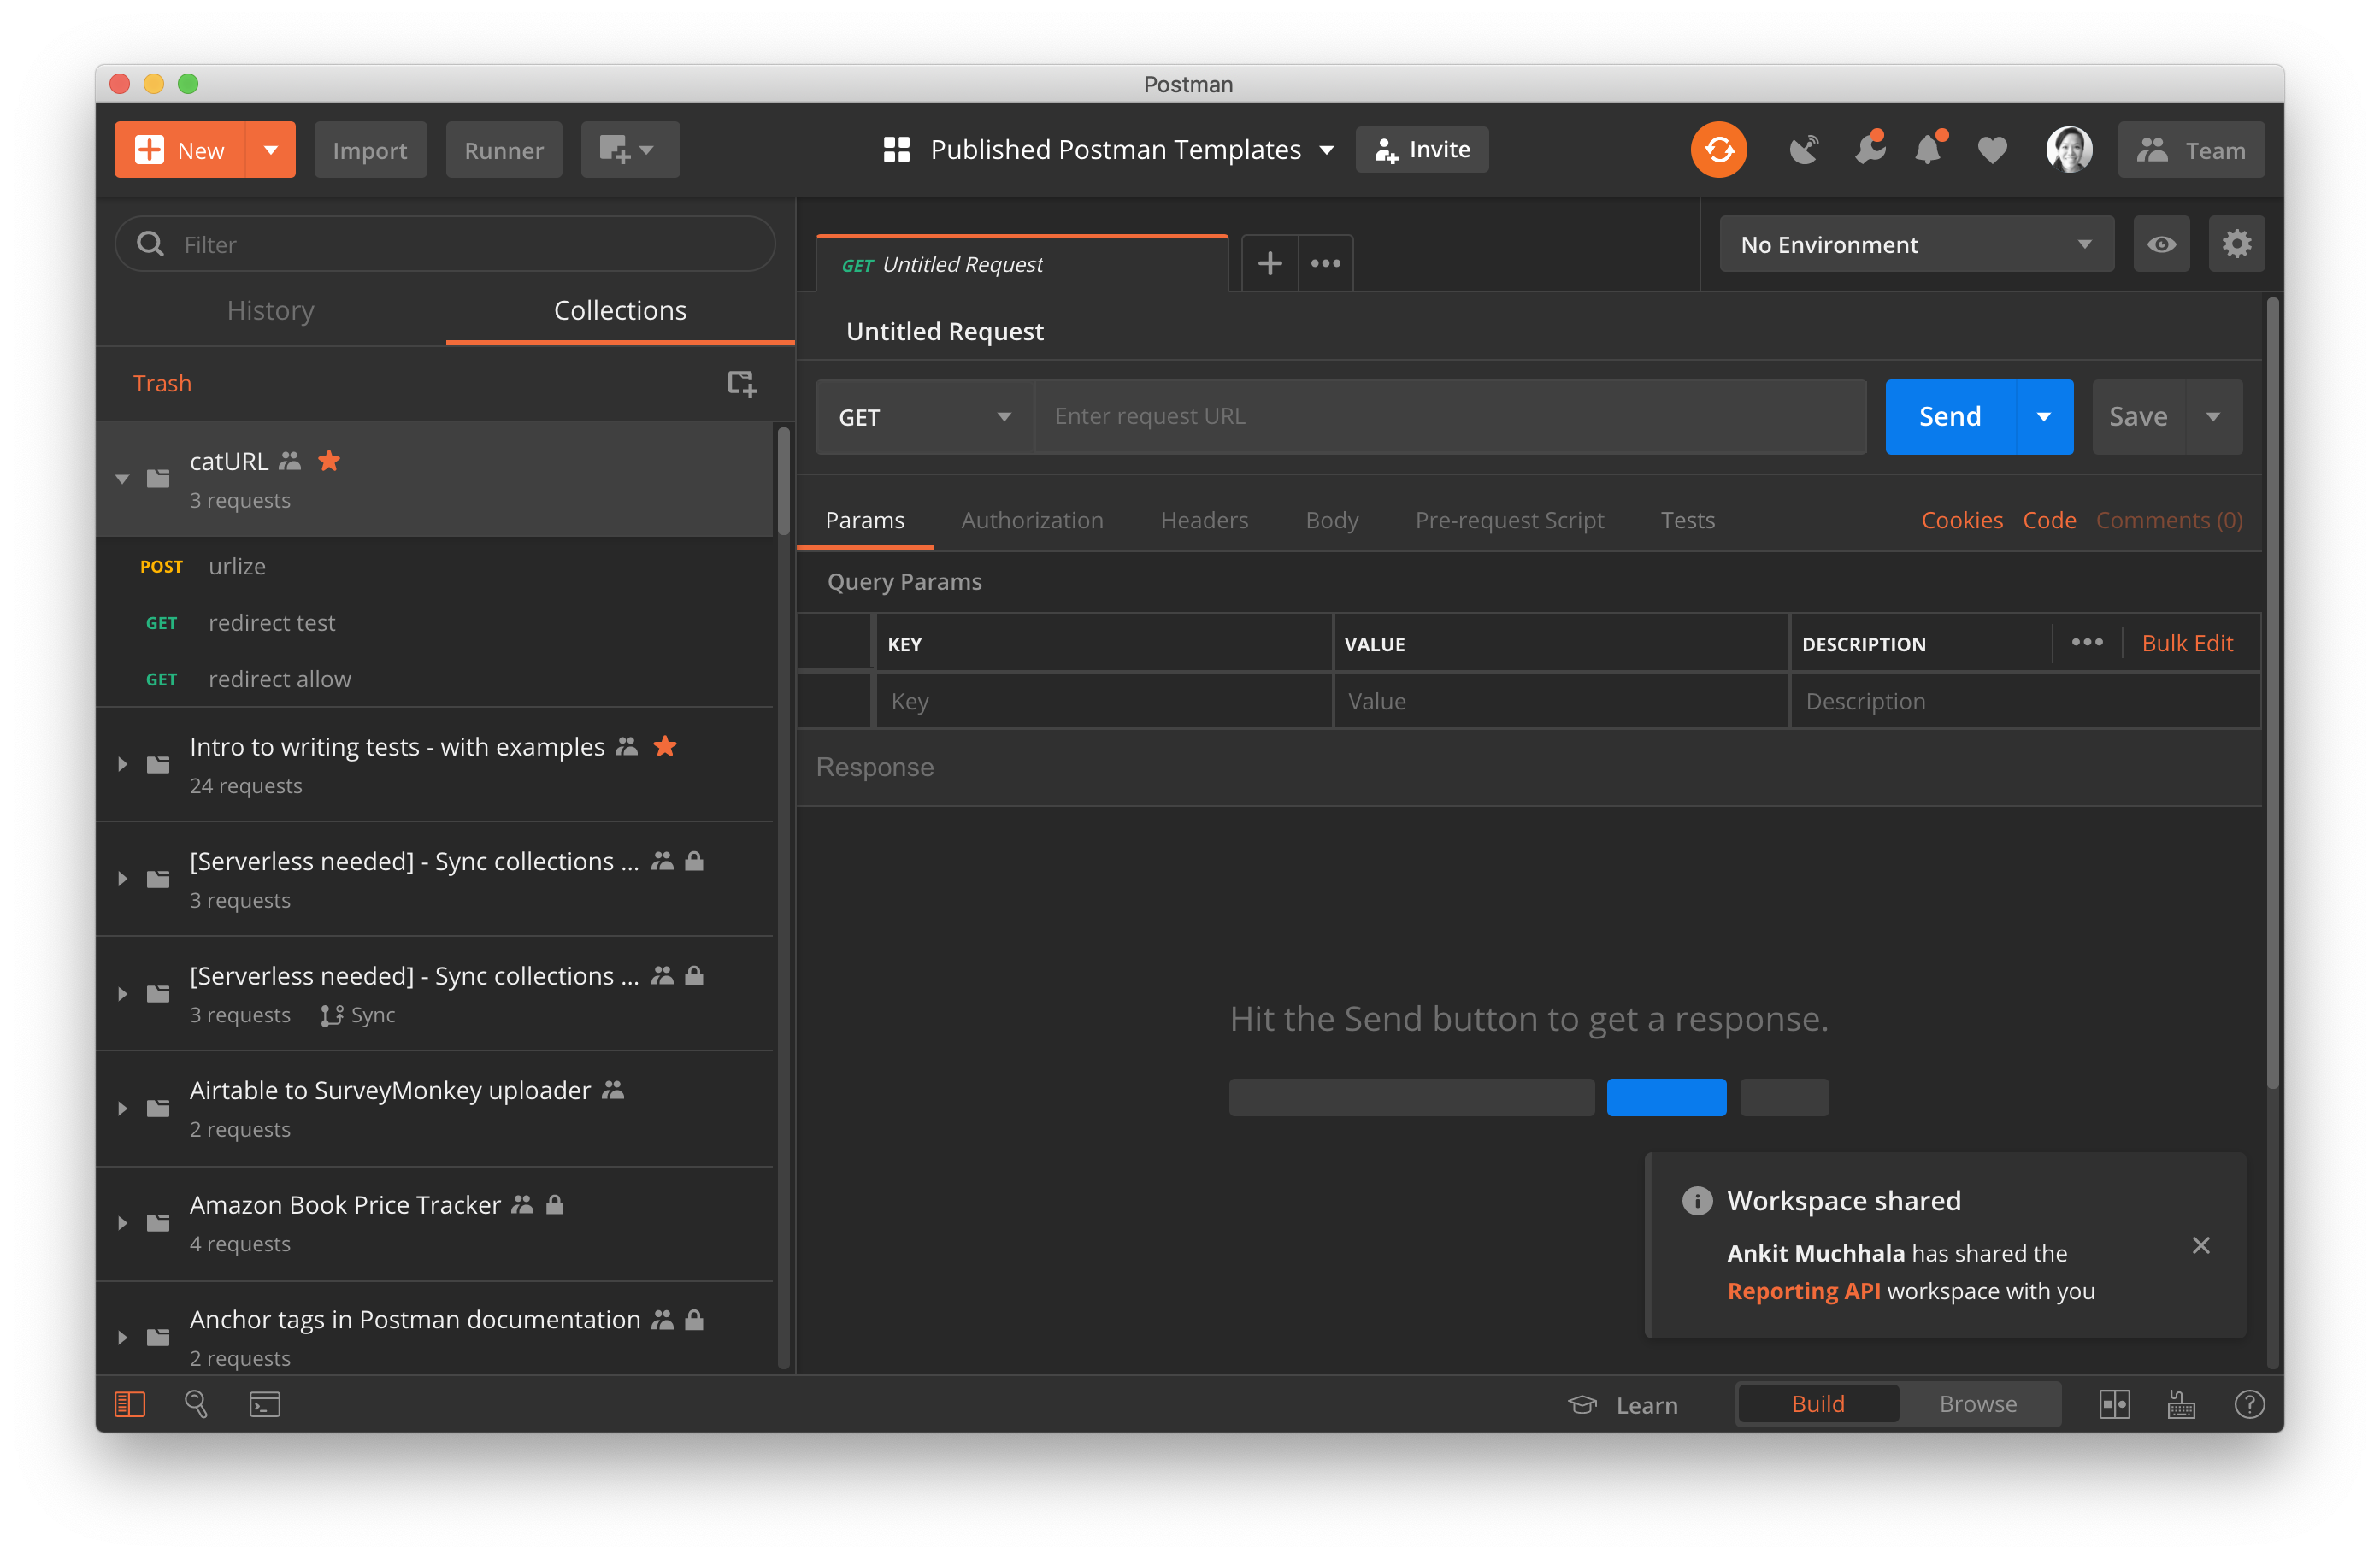
Task: Open the Authorization tab
Action: click(1031, 520)
